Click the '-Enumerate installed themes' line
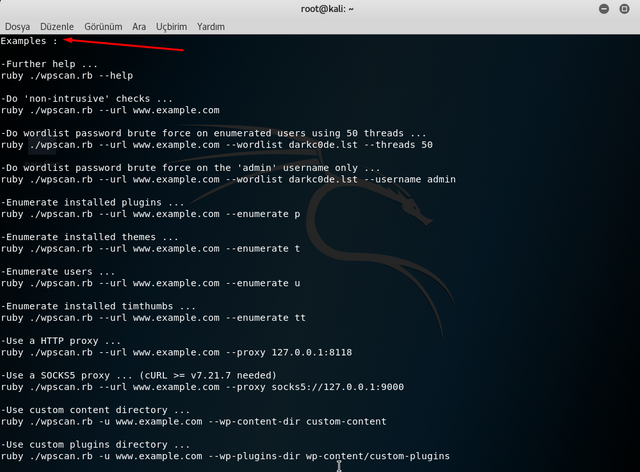 tap(89, 237)
